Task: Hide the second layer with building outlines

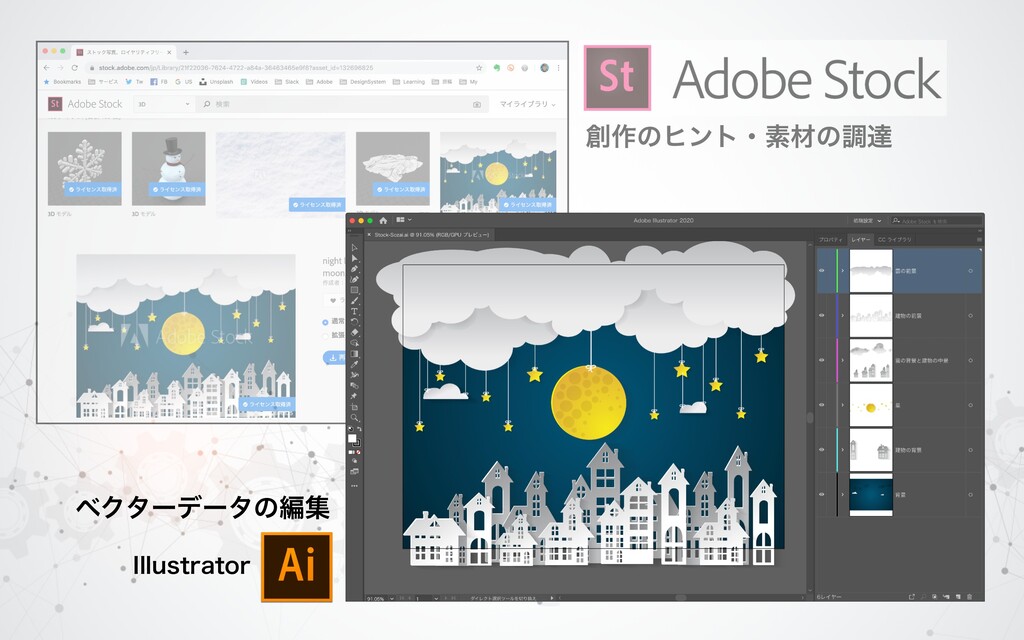Action: pyautogui.click(x=822, y=315)
